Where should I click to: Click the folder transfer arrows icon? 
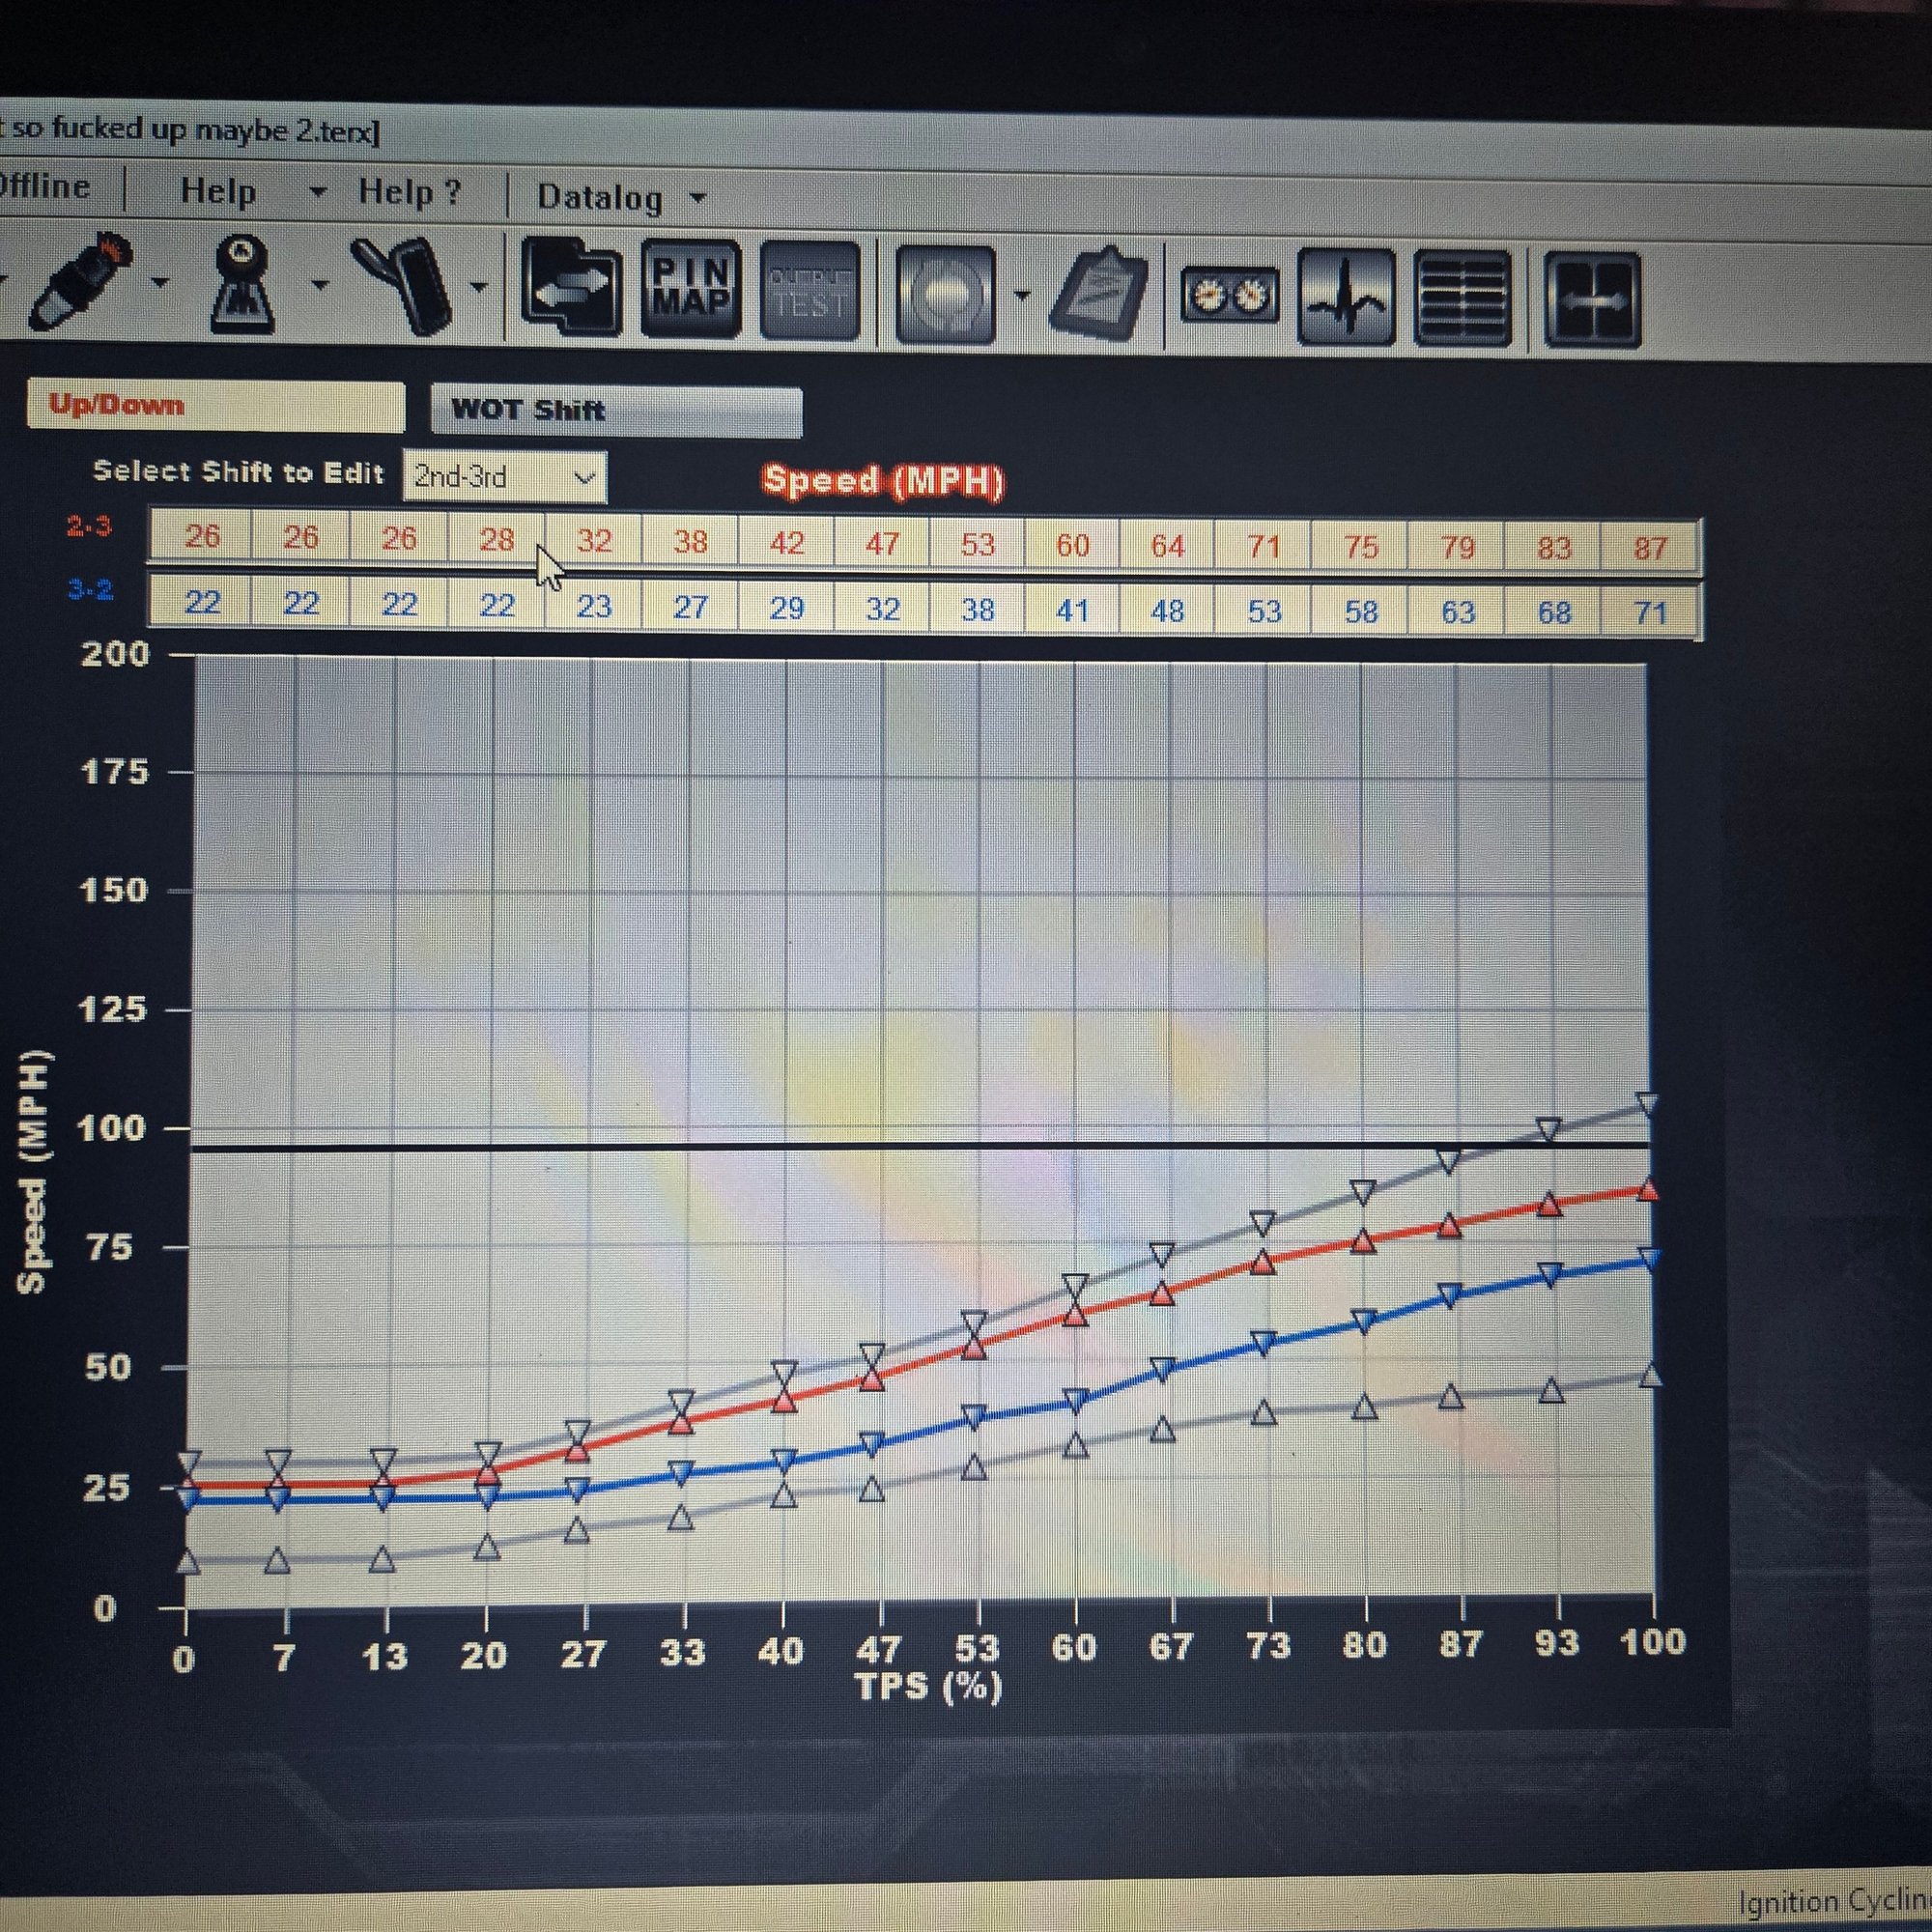click(572, 289)
